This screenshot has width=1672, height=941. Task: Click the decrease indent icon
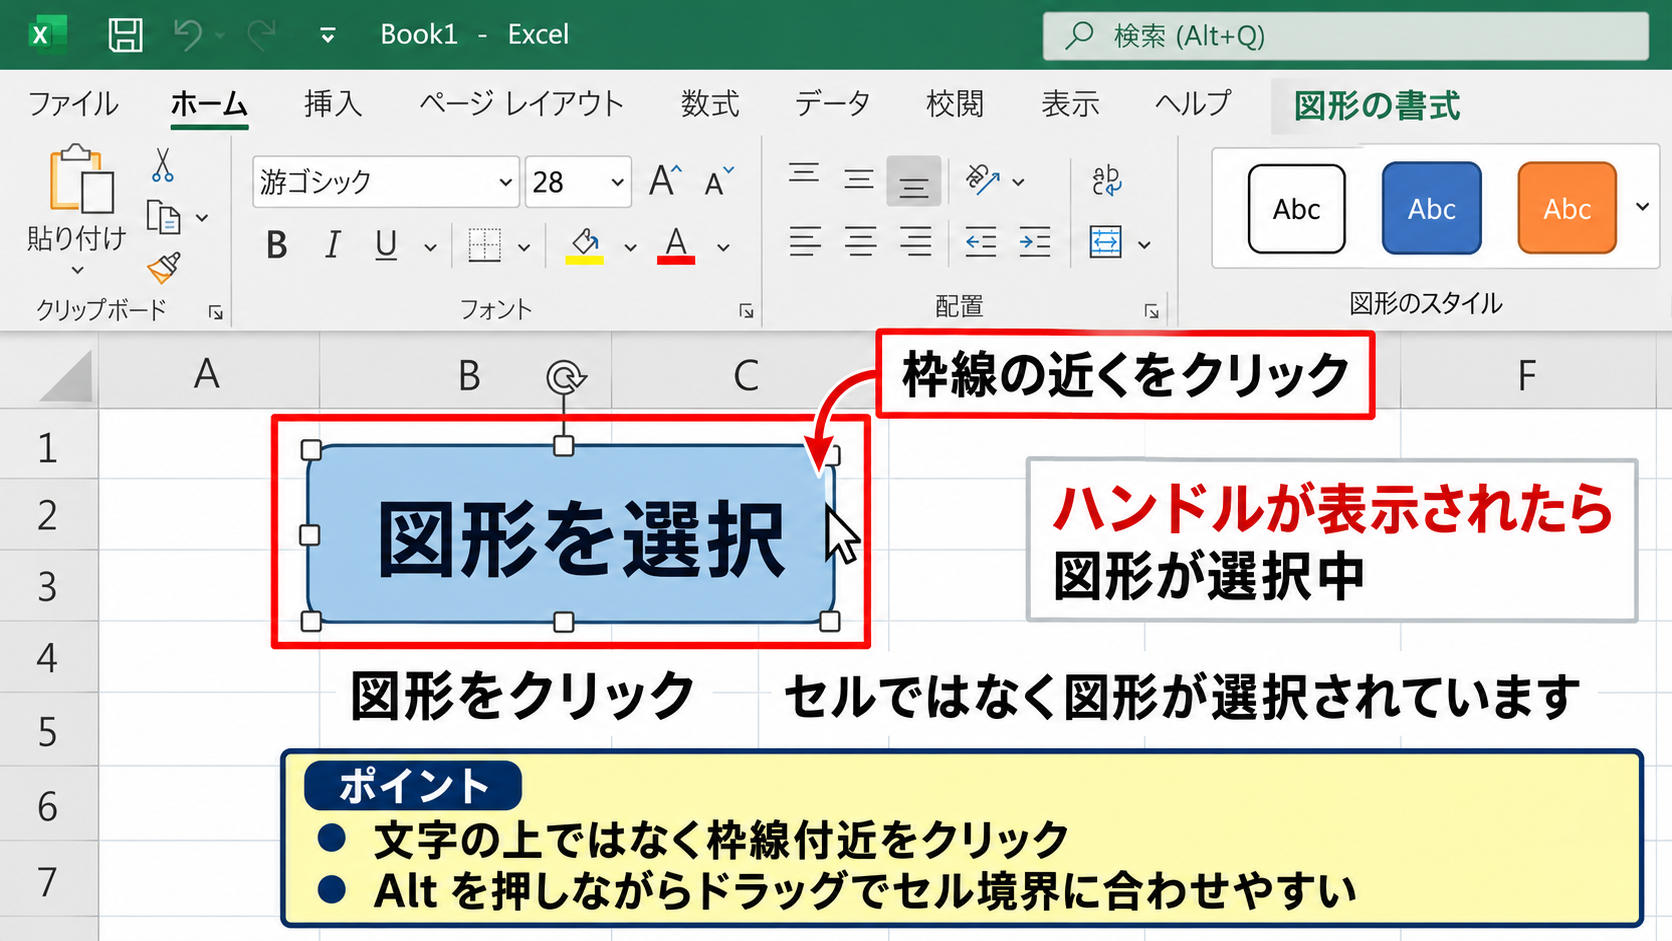[980, 242]
